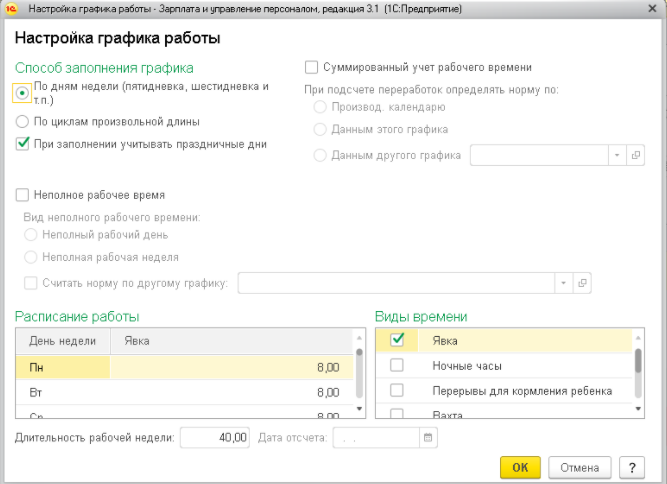This screenshot has height=484, width=667.
Task: Choose Данным другого графика radio option
Action: click(x=320, y=155)
